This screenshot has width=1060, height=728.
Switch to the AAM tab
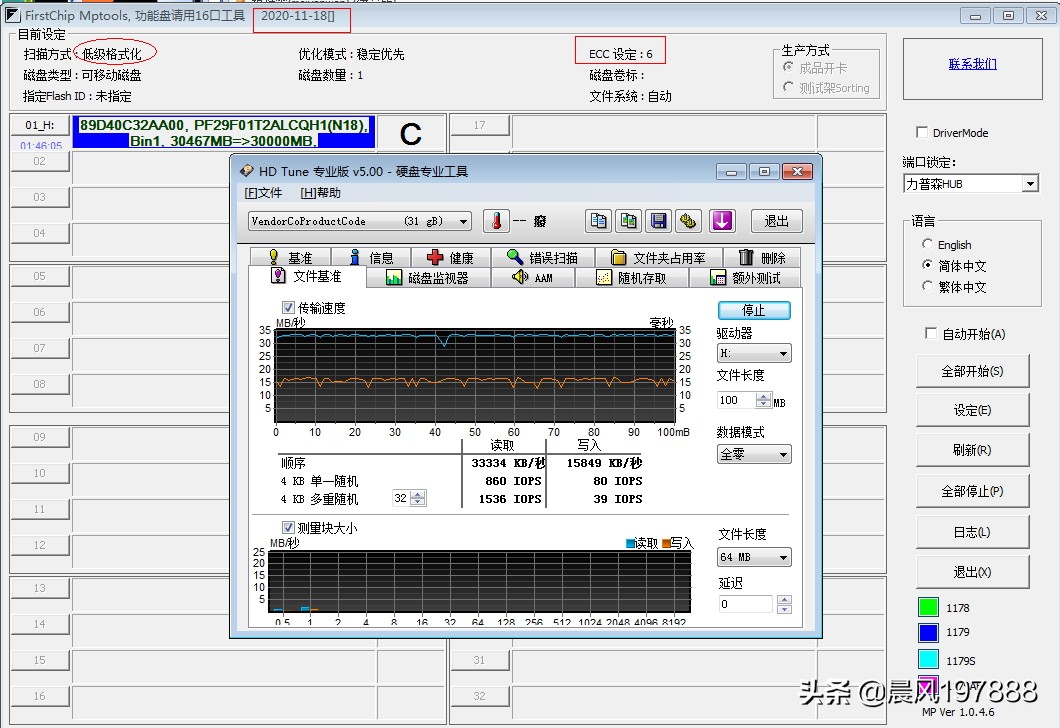533,278
